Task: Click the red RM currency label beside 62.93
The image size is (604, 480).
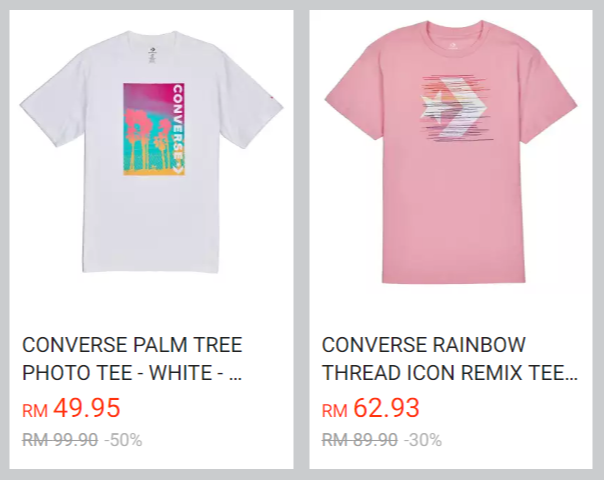Action: coord(334,411)
